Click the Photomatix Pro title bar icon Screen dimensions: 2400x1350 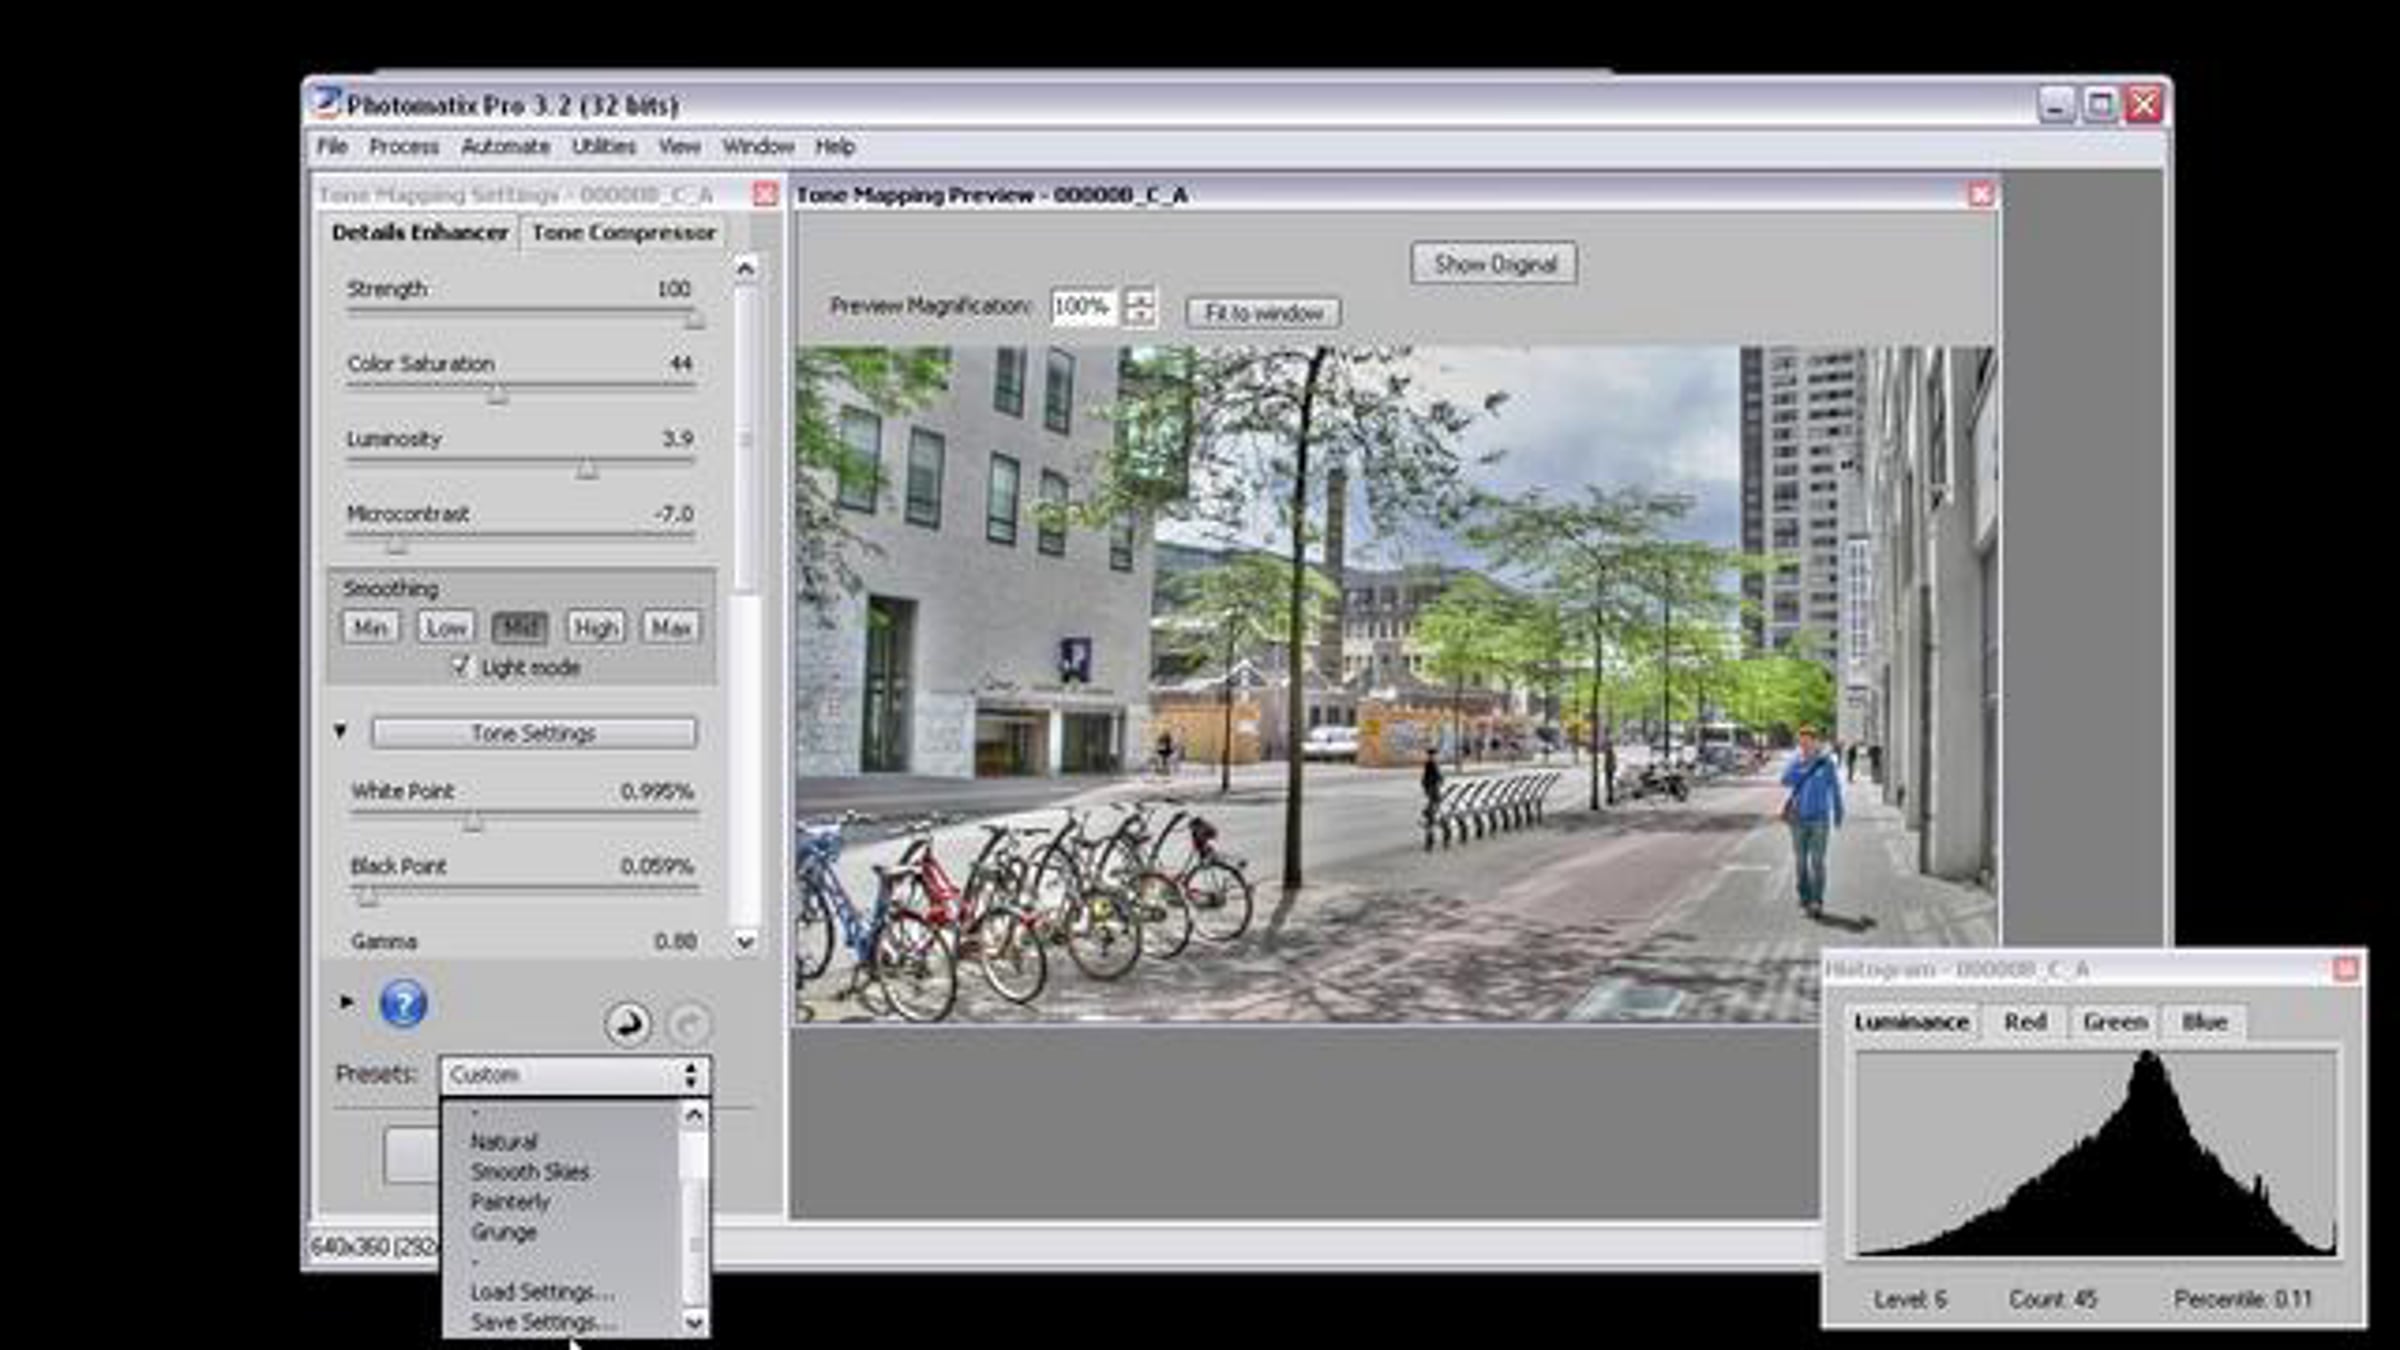[327, 103]
